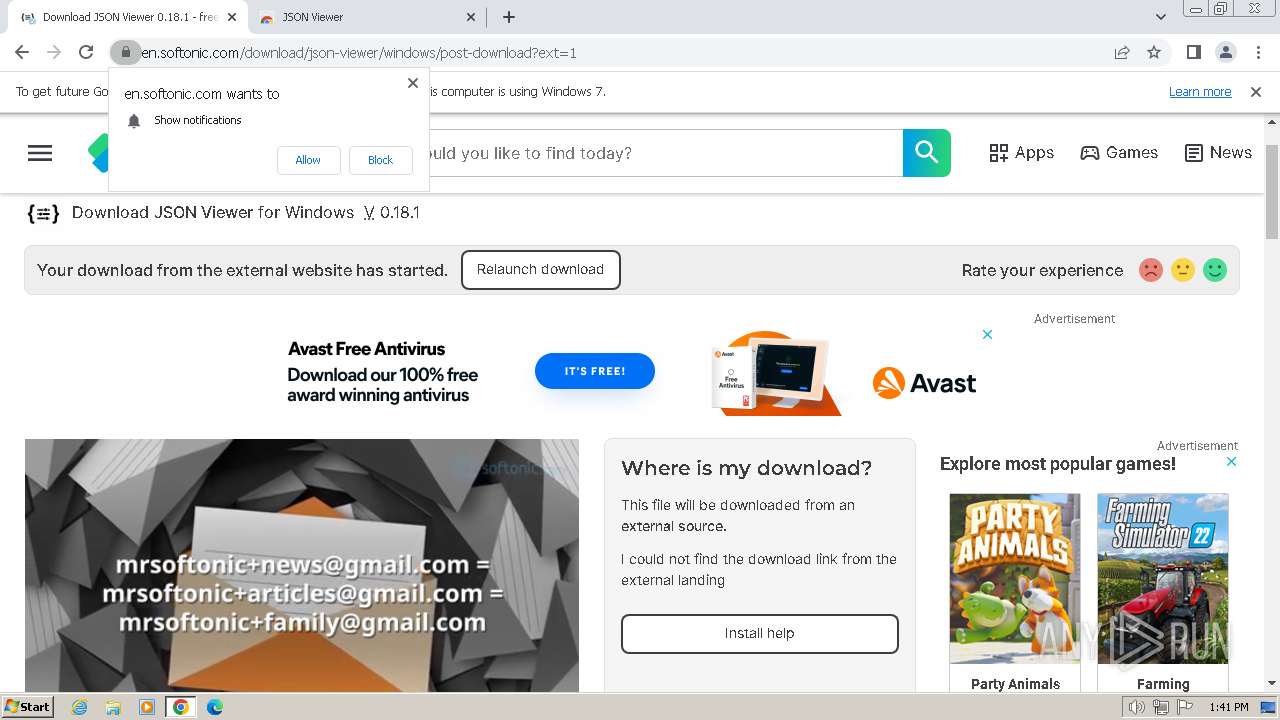Open the mrsoftonic gmail article image
The height and width of the screenshot is (720, 1280).
point(302,565)
